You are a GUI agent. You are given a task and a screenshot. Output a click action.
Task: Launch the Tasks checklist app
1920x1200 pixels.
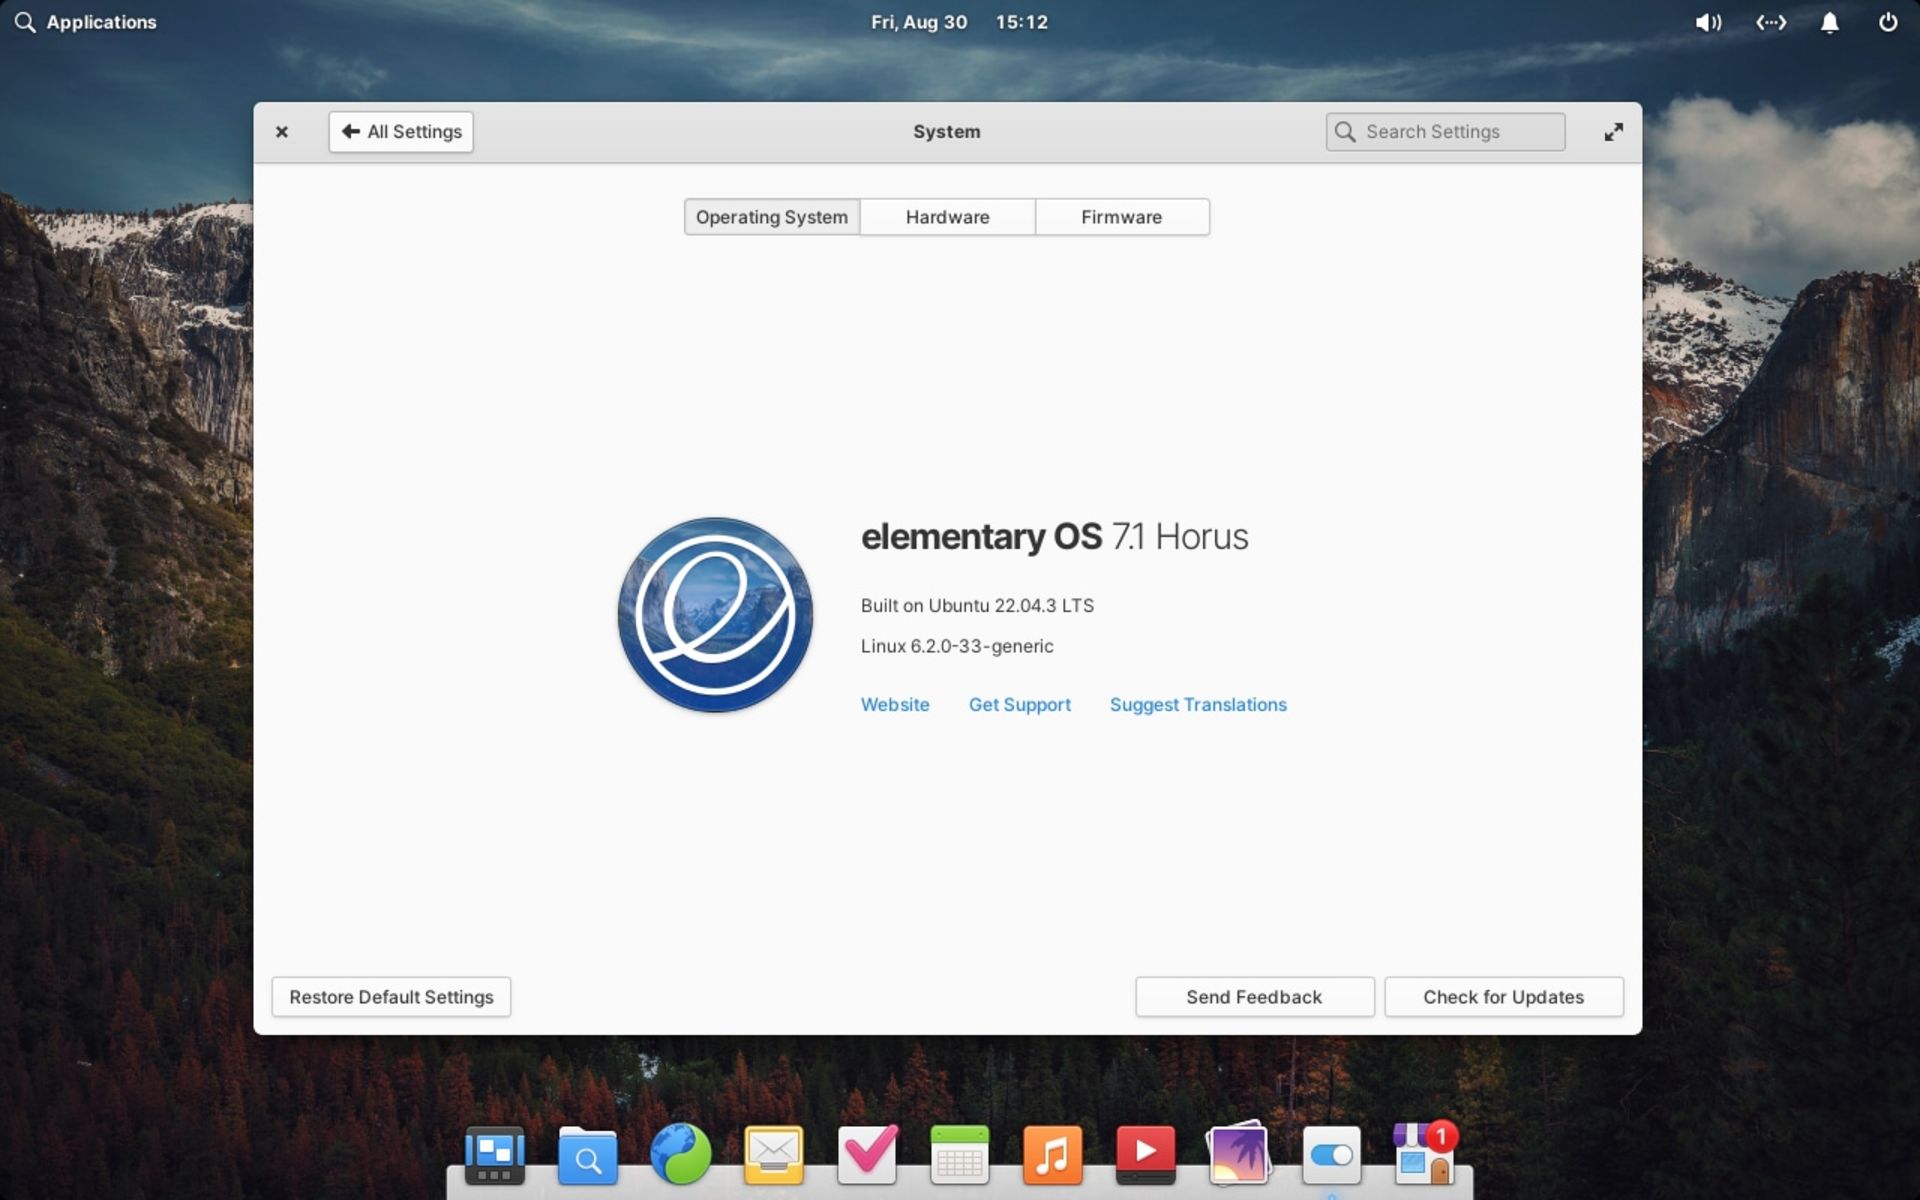pos(867,1152)
